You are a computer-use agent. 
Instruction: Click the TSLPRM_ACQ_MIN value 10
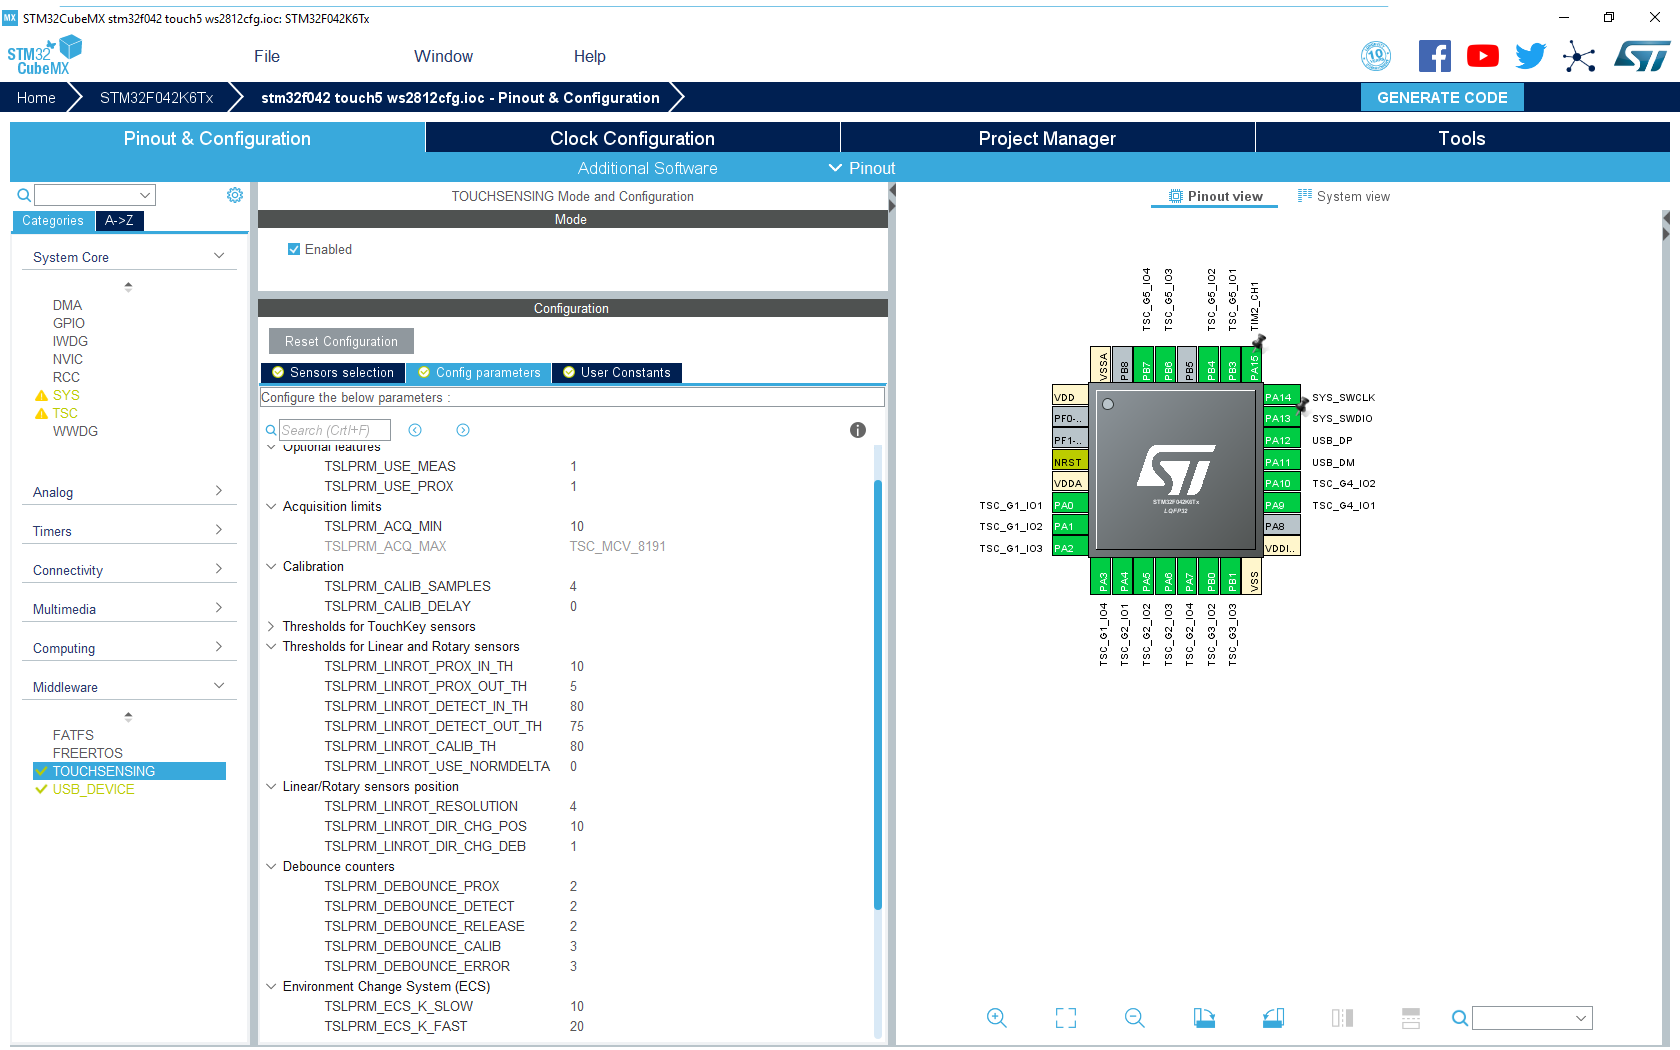click(577, 526)
